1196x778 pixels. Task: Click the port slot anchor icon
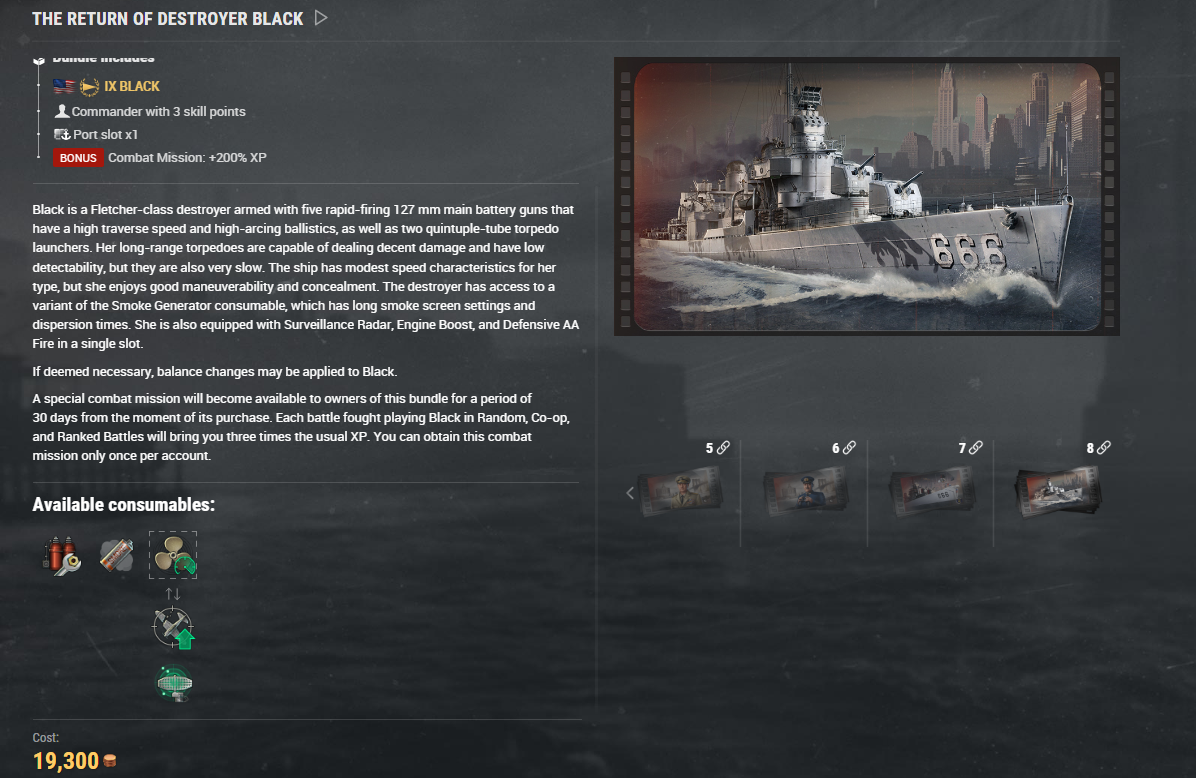pos(62,134)
